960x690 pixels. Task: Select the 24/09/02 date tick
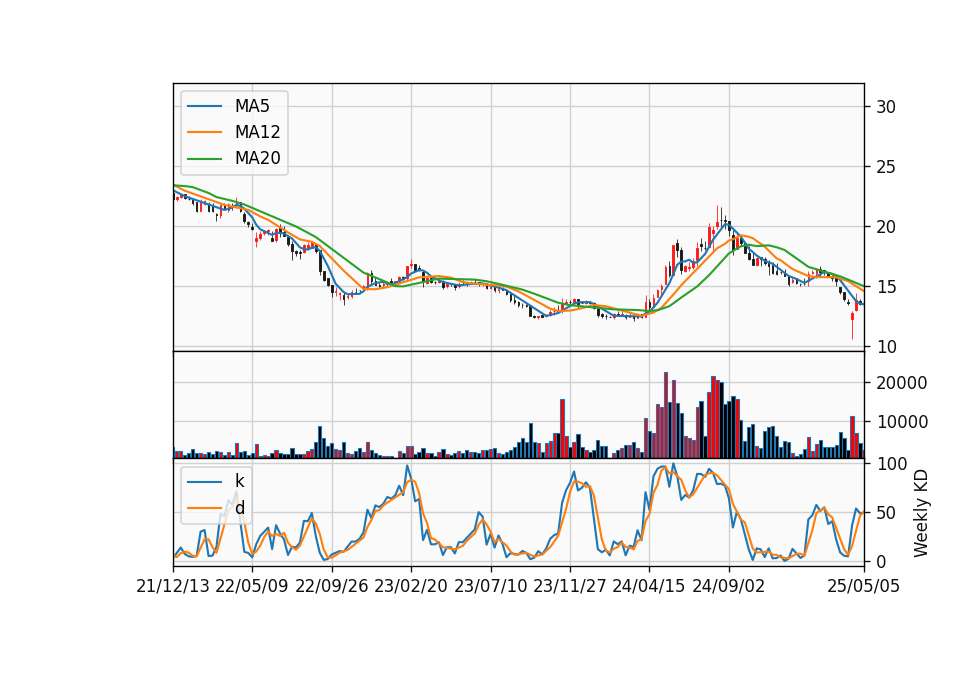point(729,586)
